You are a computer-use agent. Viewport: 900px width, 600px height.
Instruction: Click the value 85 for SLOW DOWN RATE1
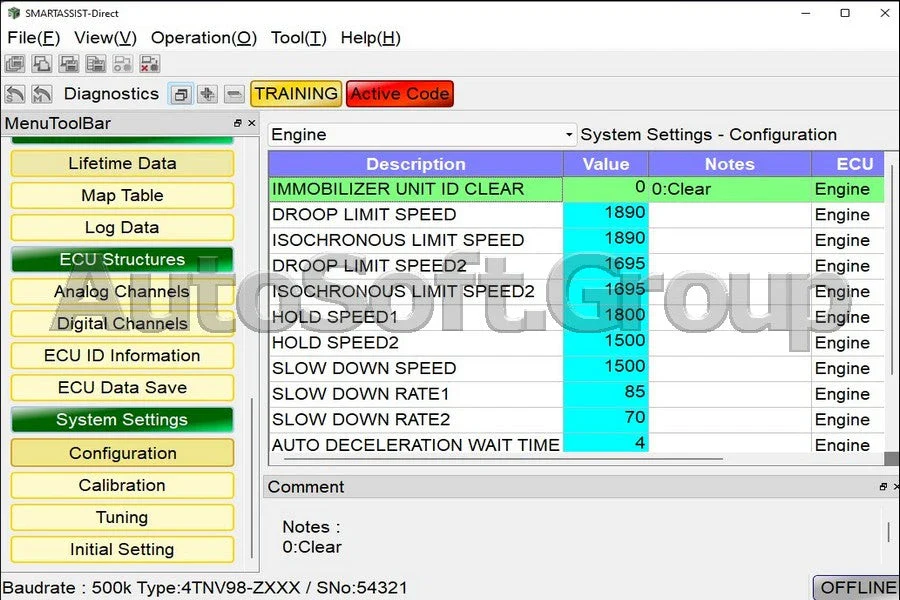click(606, 393)
